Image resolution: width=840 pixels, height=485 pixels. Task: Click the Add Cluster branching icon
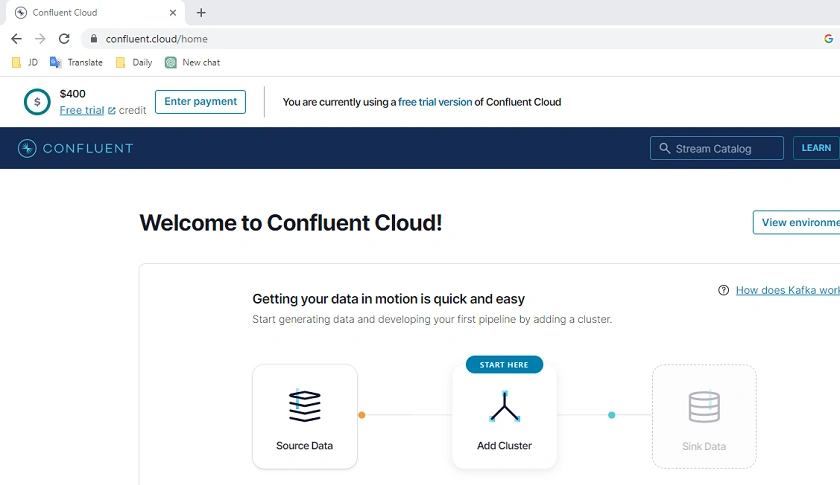tap(504, 407)
